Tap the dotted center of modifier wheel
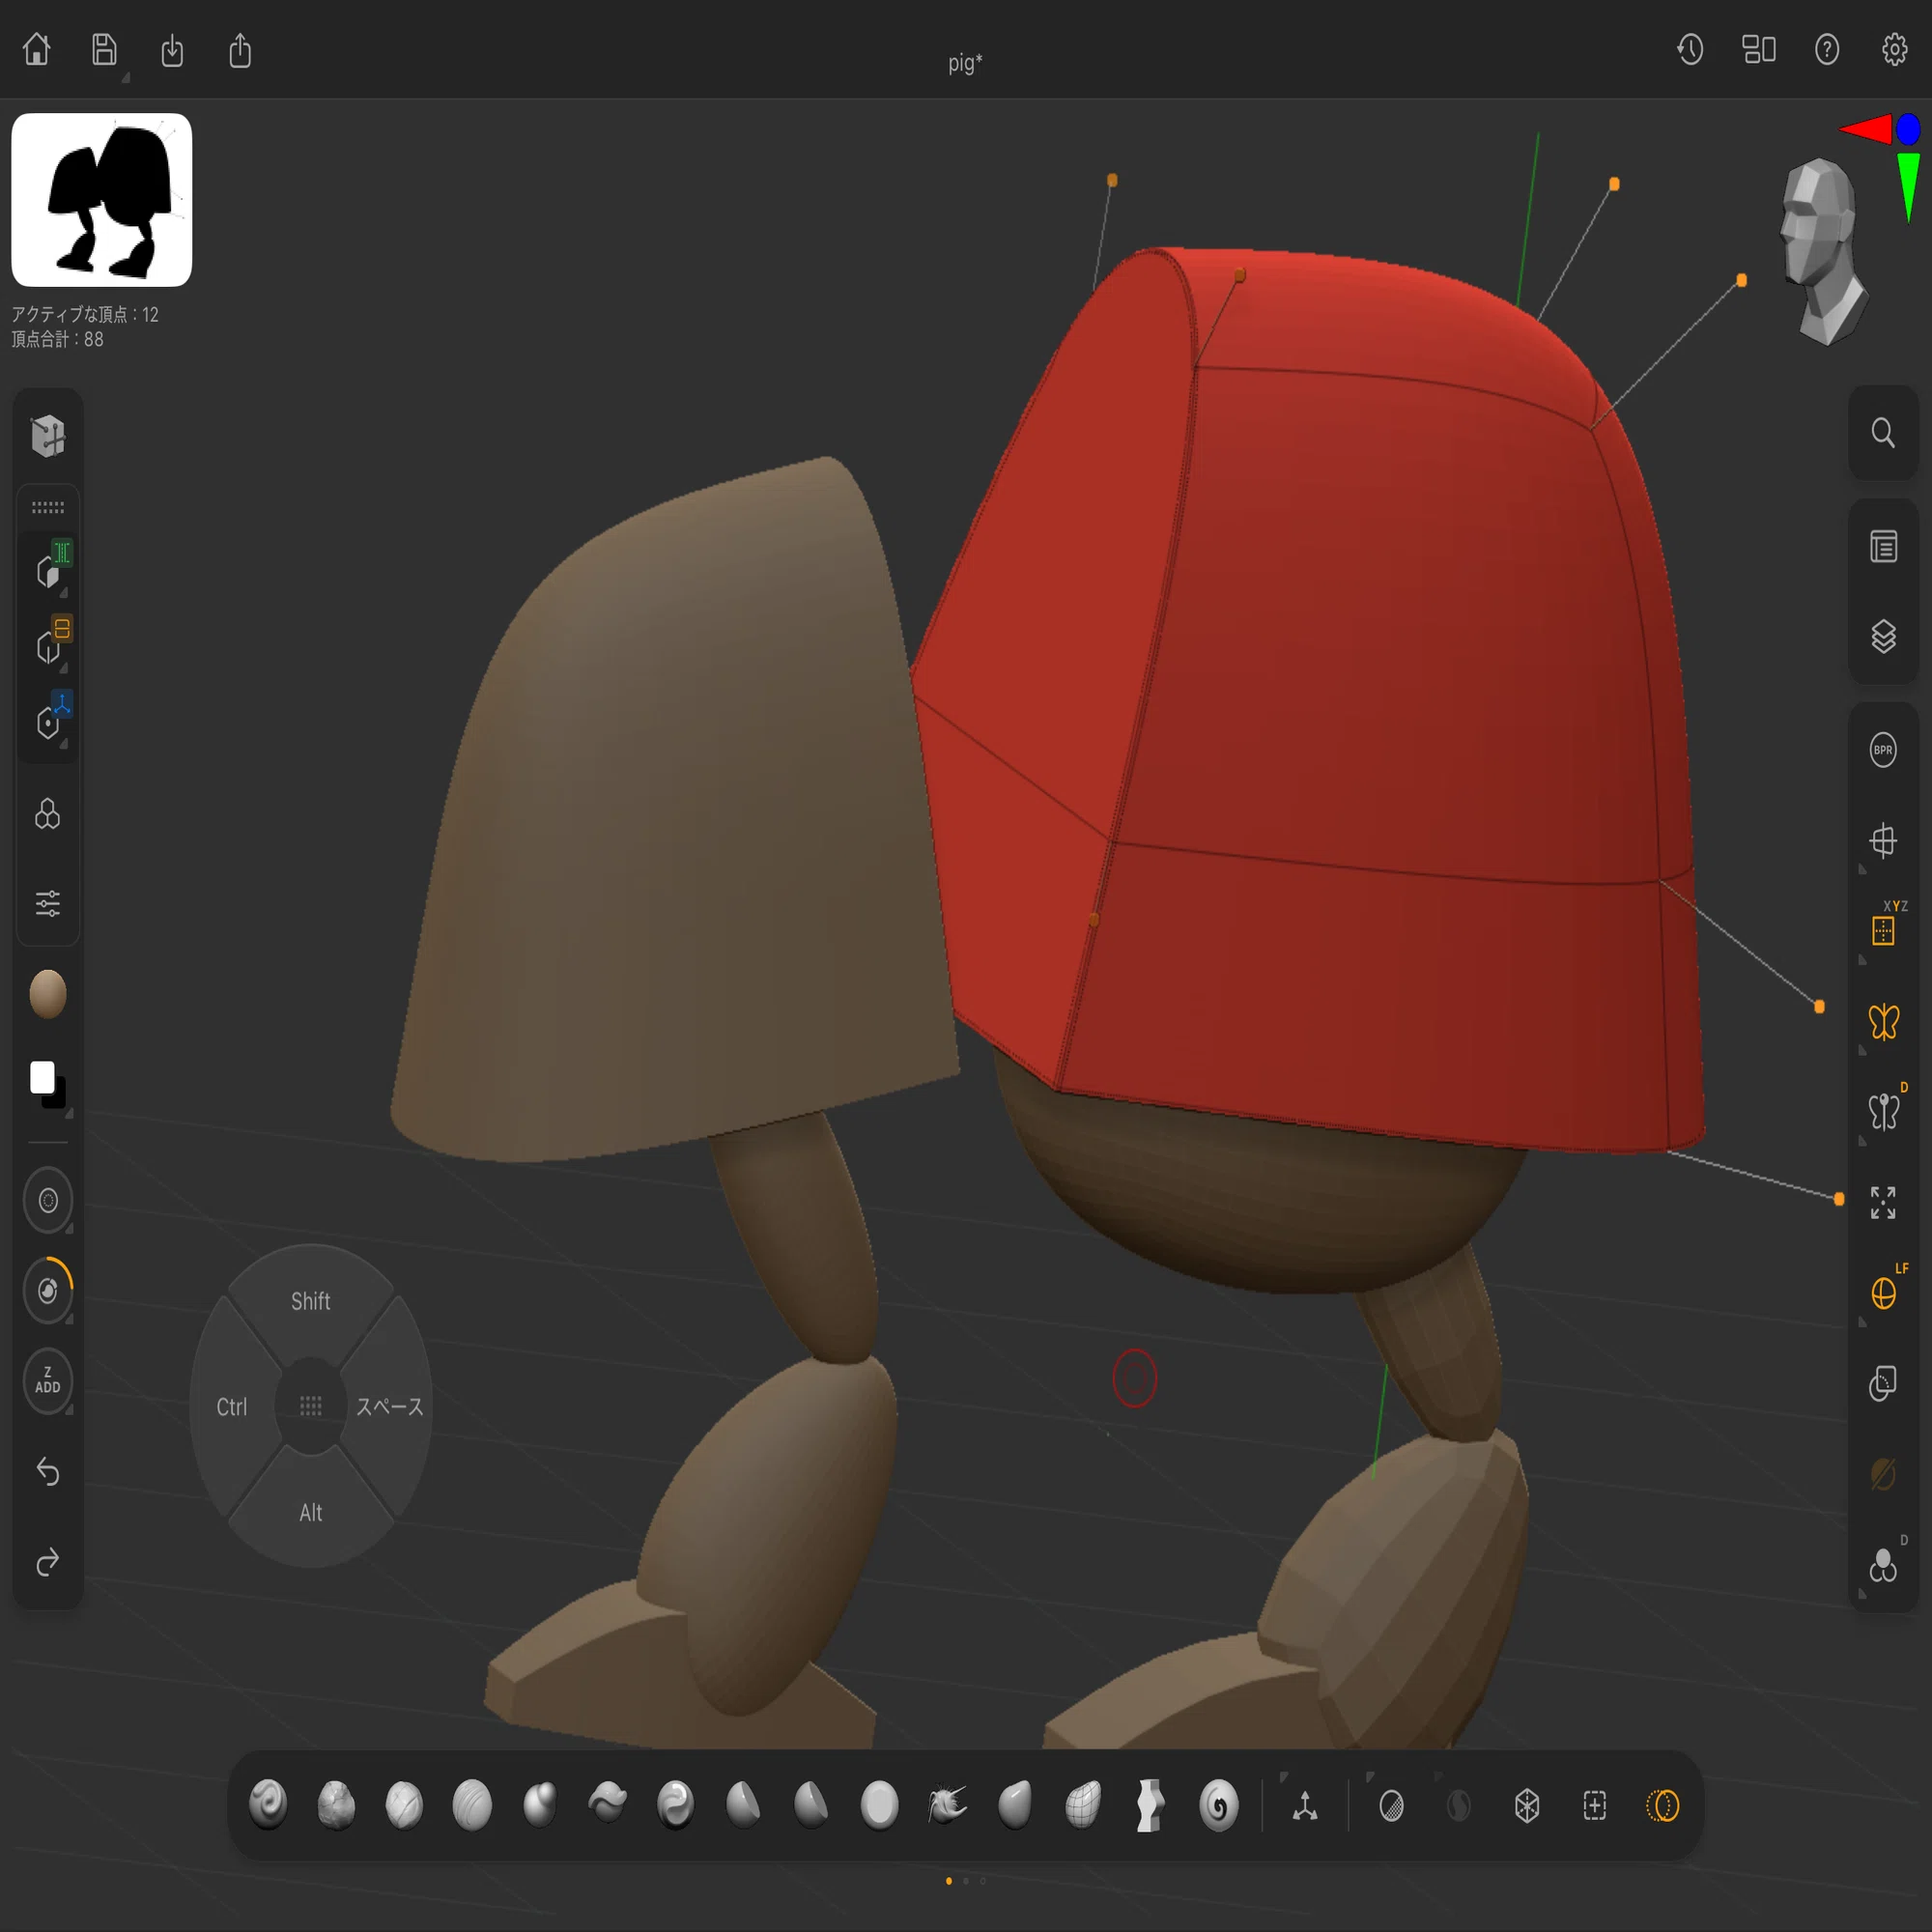The width and height of the screenshot is (1932, 1932). pos(311,1407)
